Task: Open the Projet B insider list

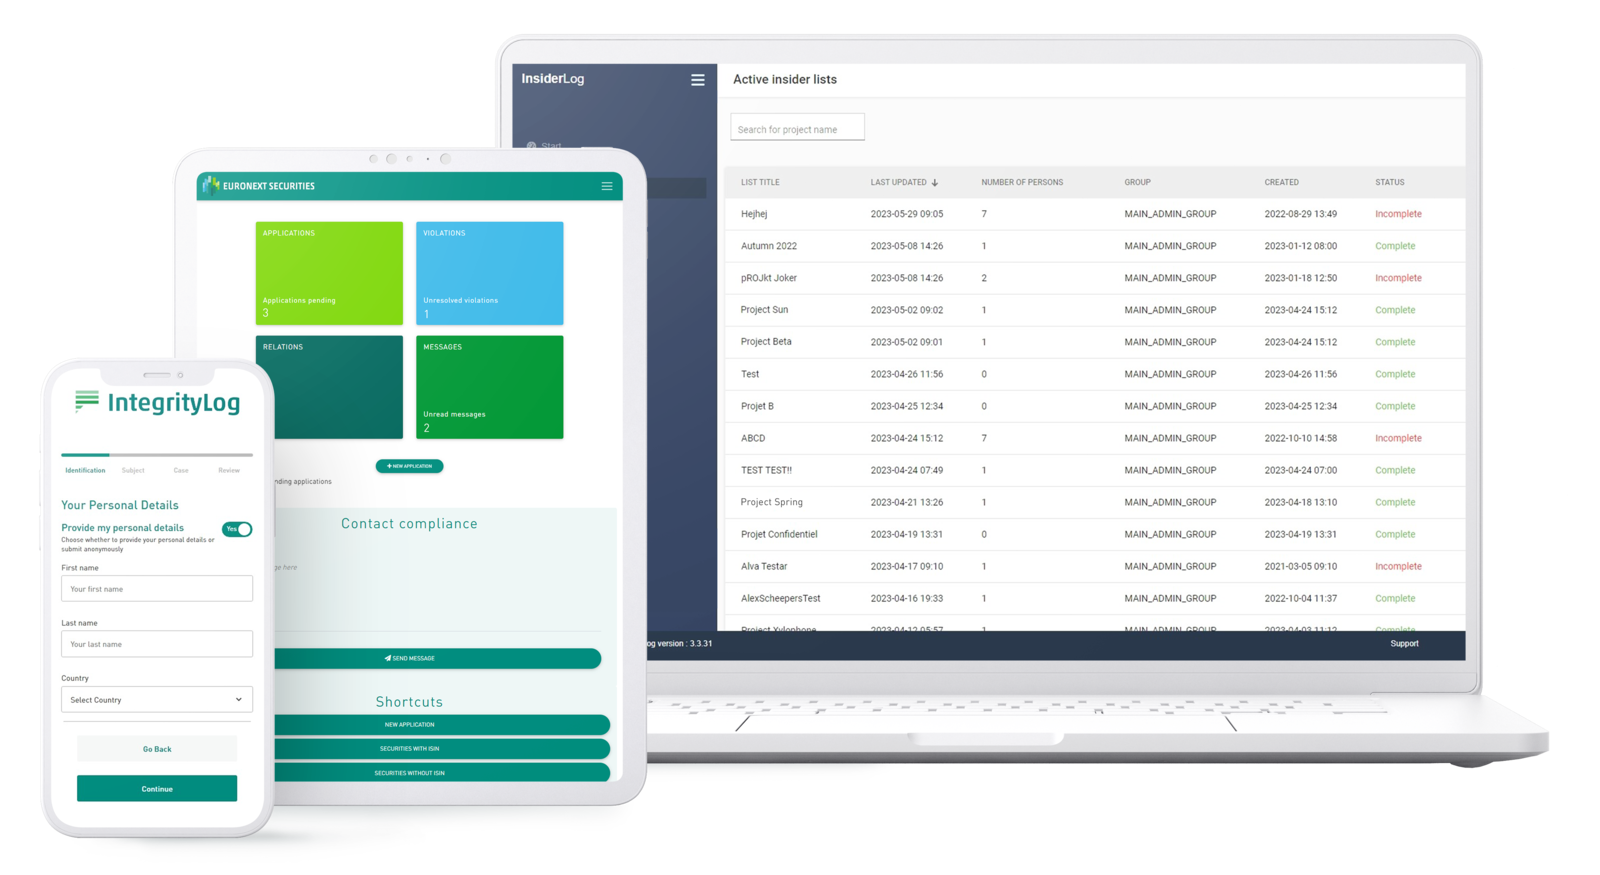Action: click(x=1095, y=406)
